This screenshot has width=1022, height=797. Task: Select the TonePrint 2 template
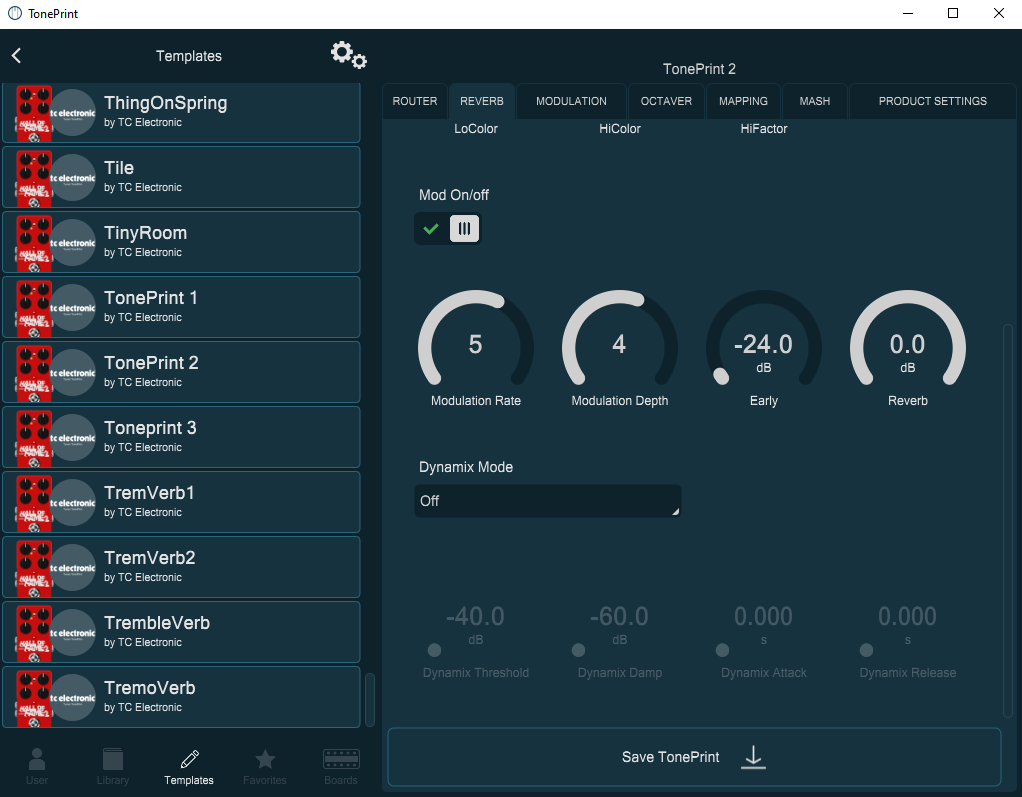coord(181,372)
